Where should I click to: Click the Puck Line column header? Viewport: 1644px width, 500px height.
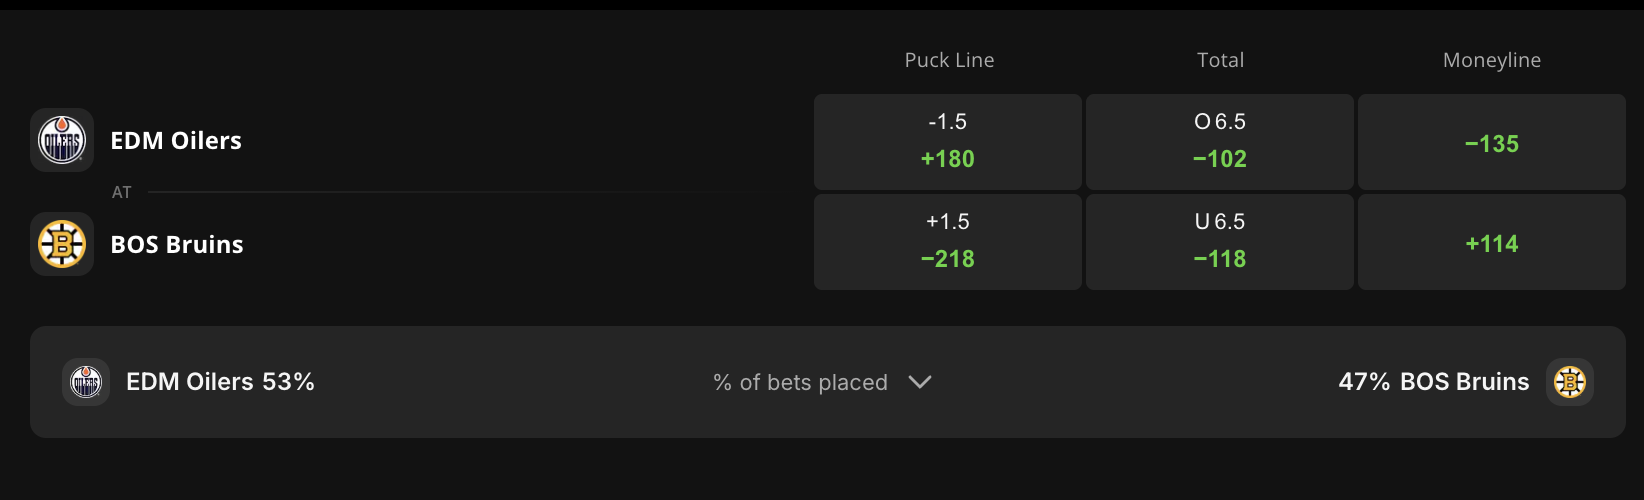click(x=949, y=60)
